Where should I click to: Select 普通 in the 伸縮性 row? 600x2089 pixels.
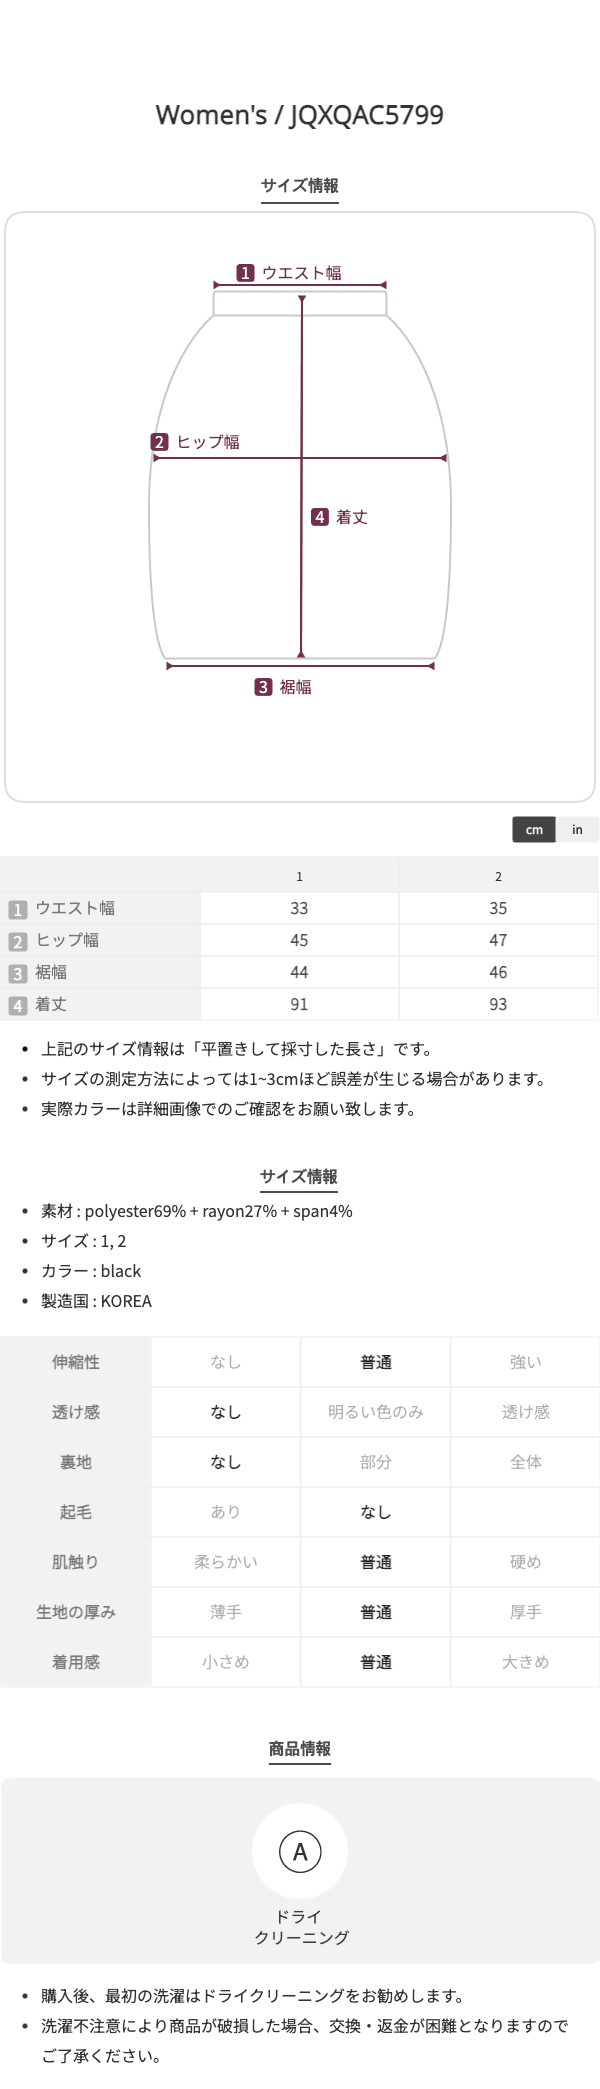pyautogui.click(x=376, y=1362)
